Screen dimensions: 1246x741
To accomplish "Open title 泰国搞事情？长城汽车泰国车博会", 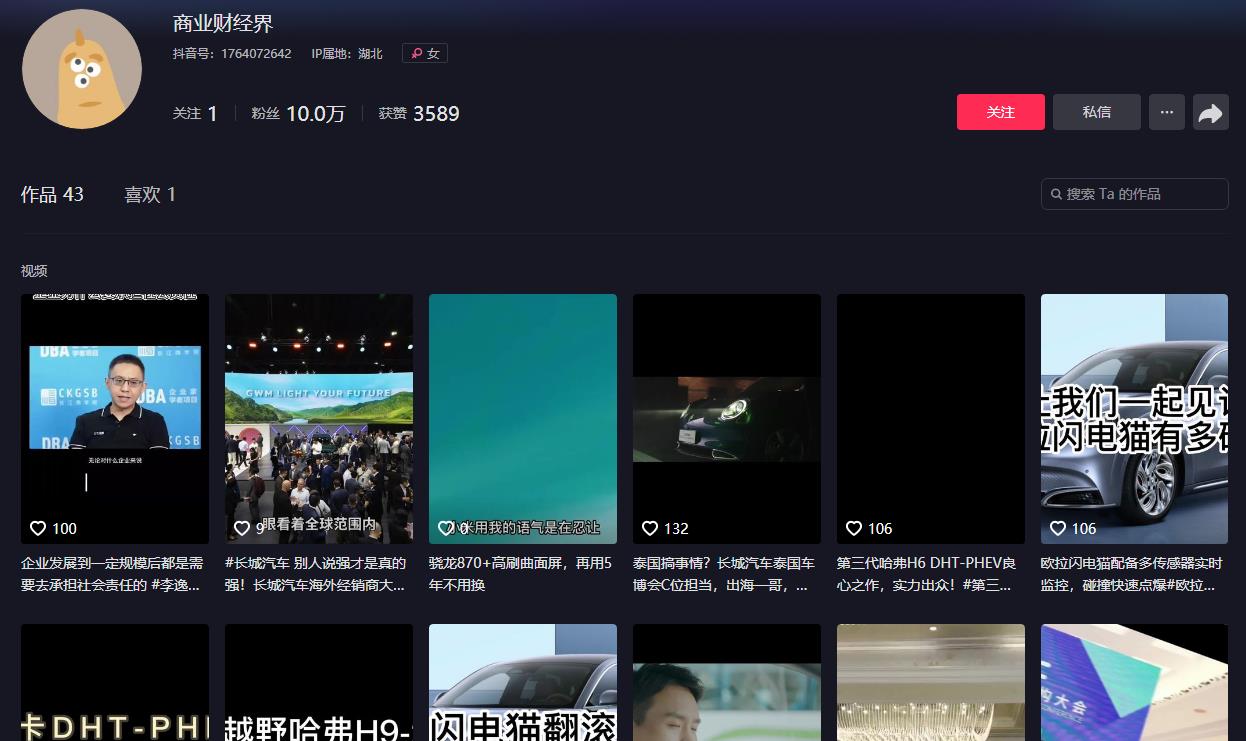I will point(725,574).
